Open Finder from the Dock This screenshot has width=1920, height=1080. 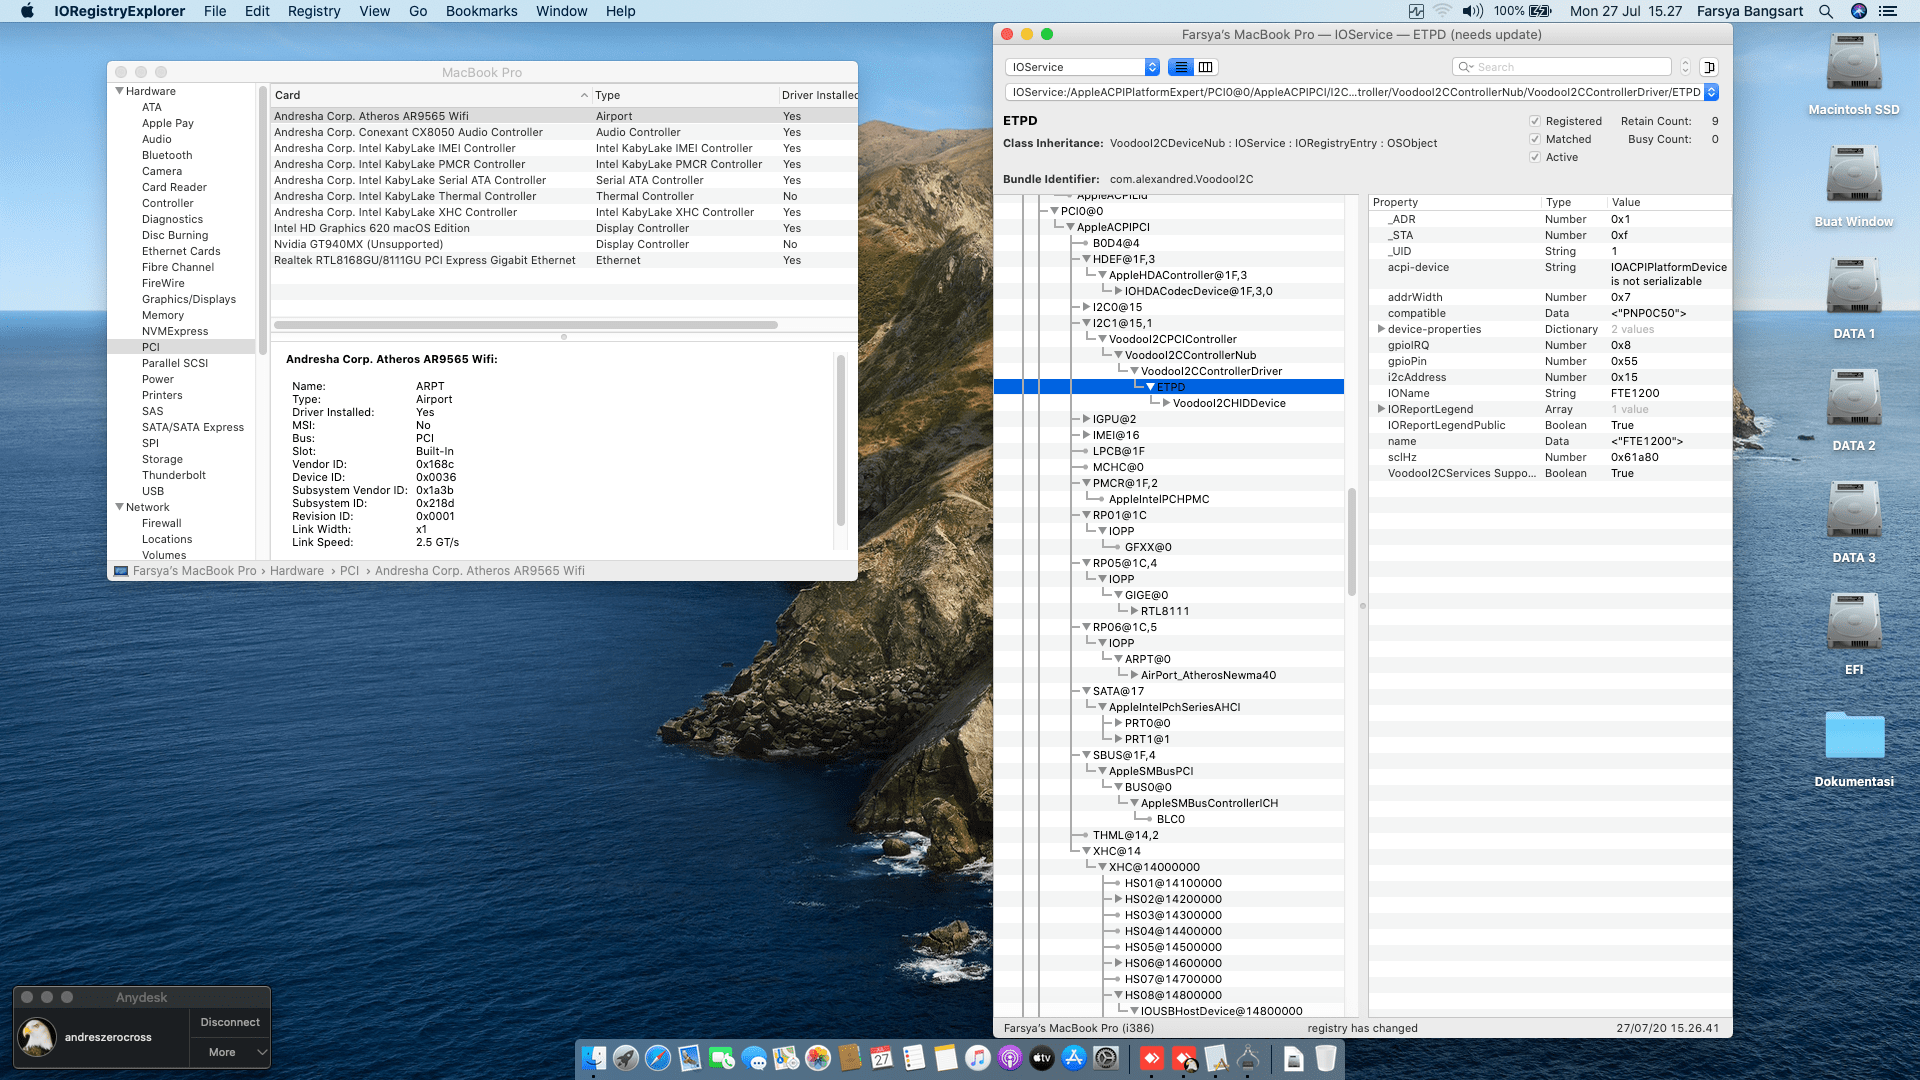[x=594, y=1057]
